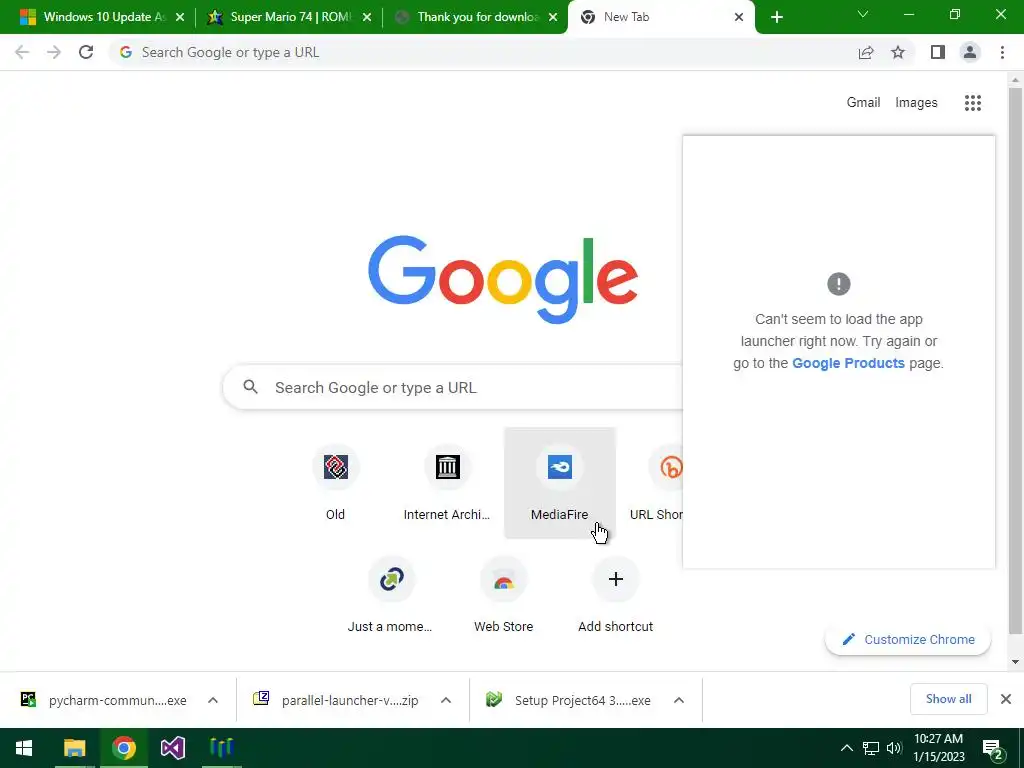Click the Google search box on page
The height and width of the screenshot is (768, 1024).
453,387
